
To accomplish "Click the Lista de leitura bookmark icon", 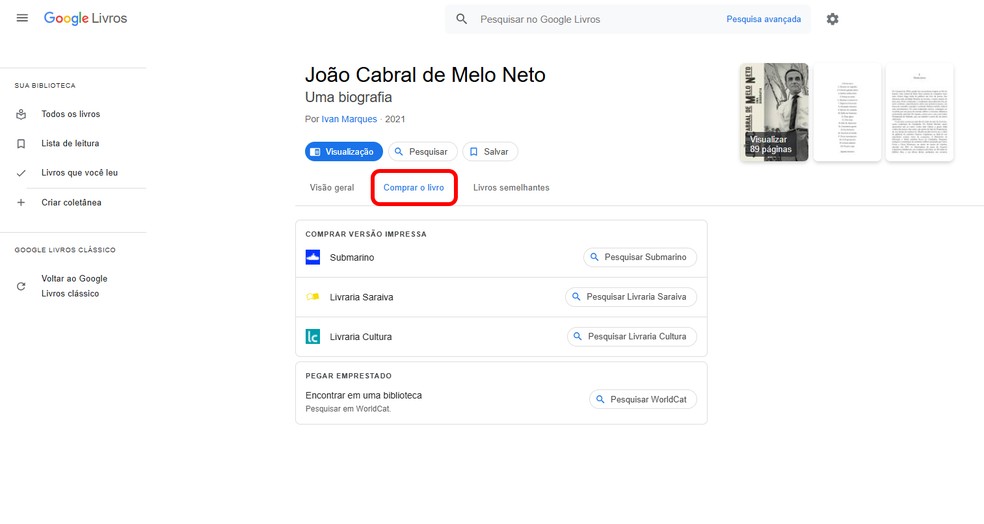I will [21, 144].
